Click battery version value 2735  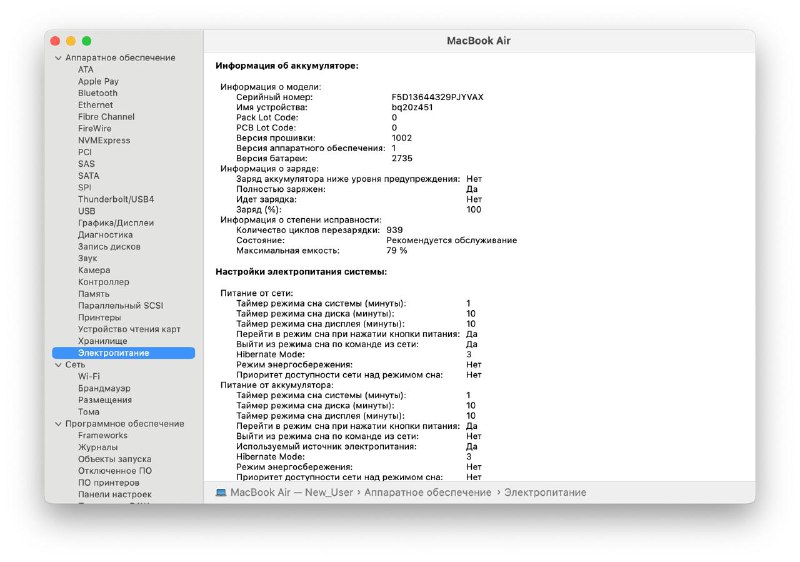tap(402, 158)
